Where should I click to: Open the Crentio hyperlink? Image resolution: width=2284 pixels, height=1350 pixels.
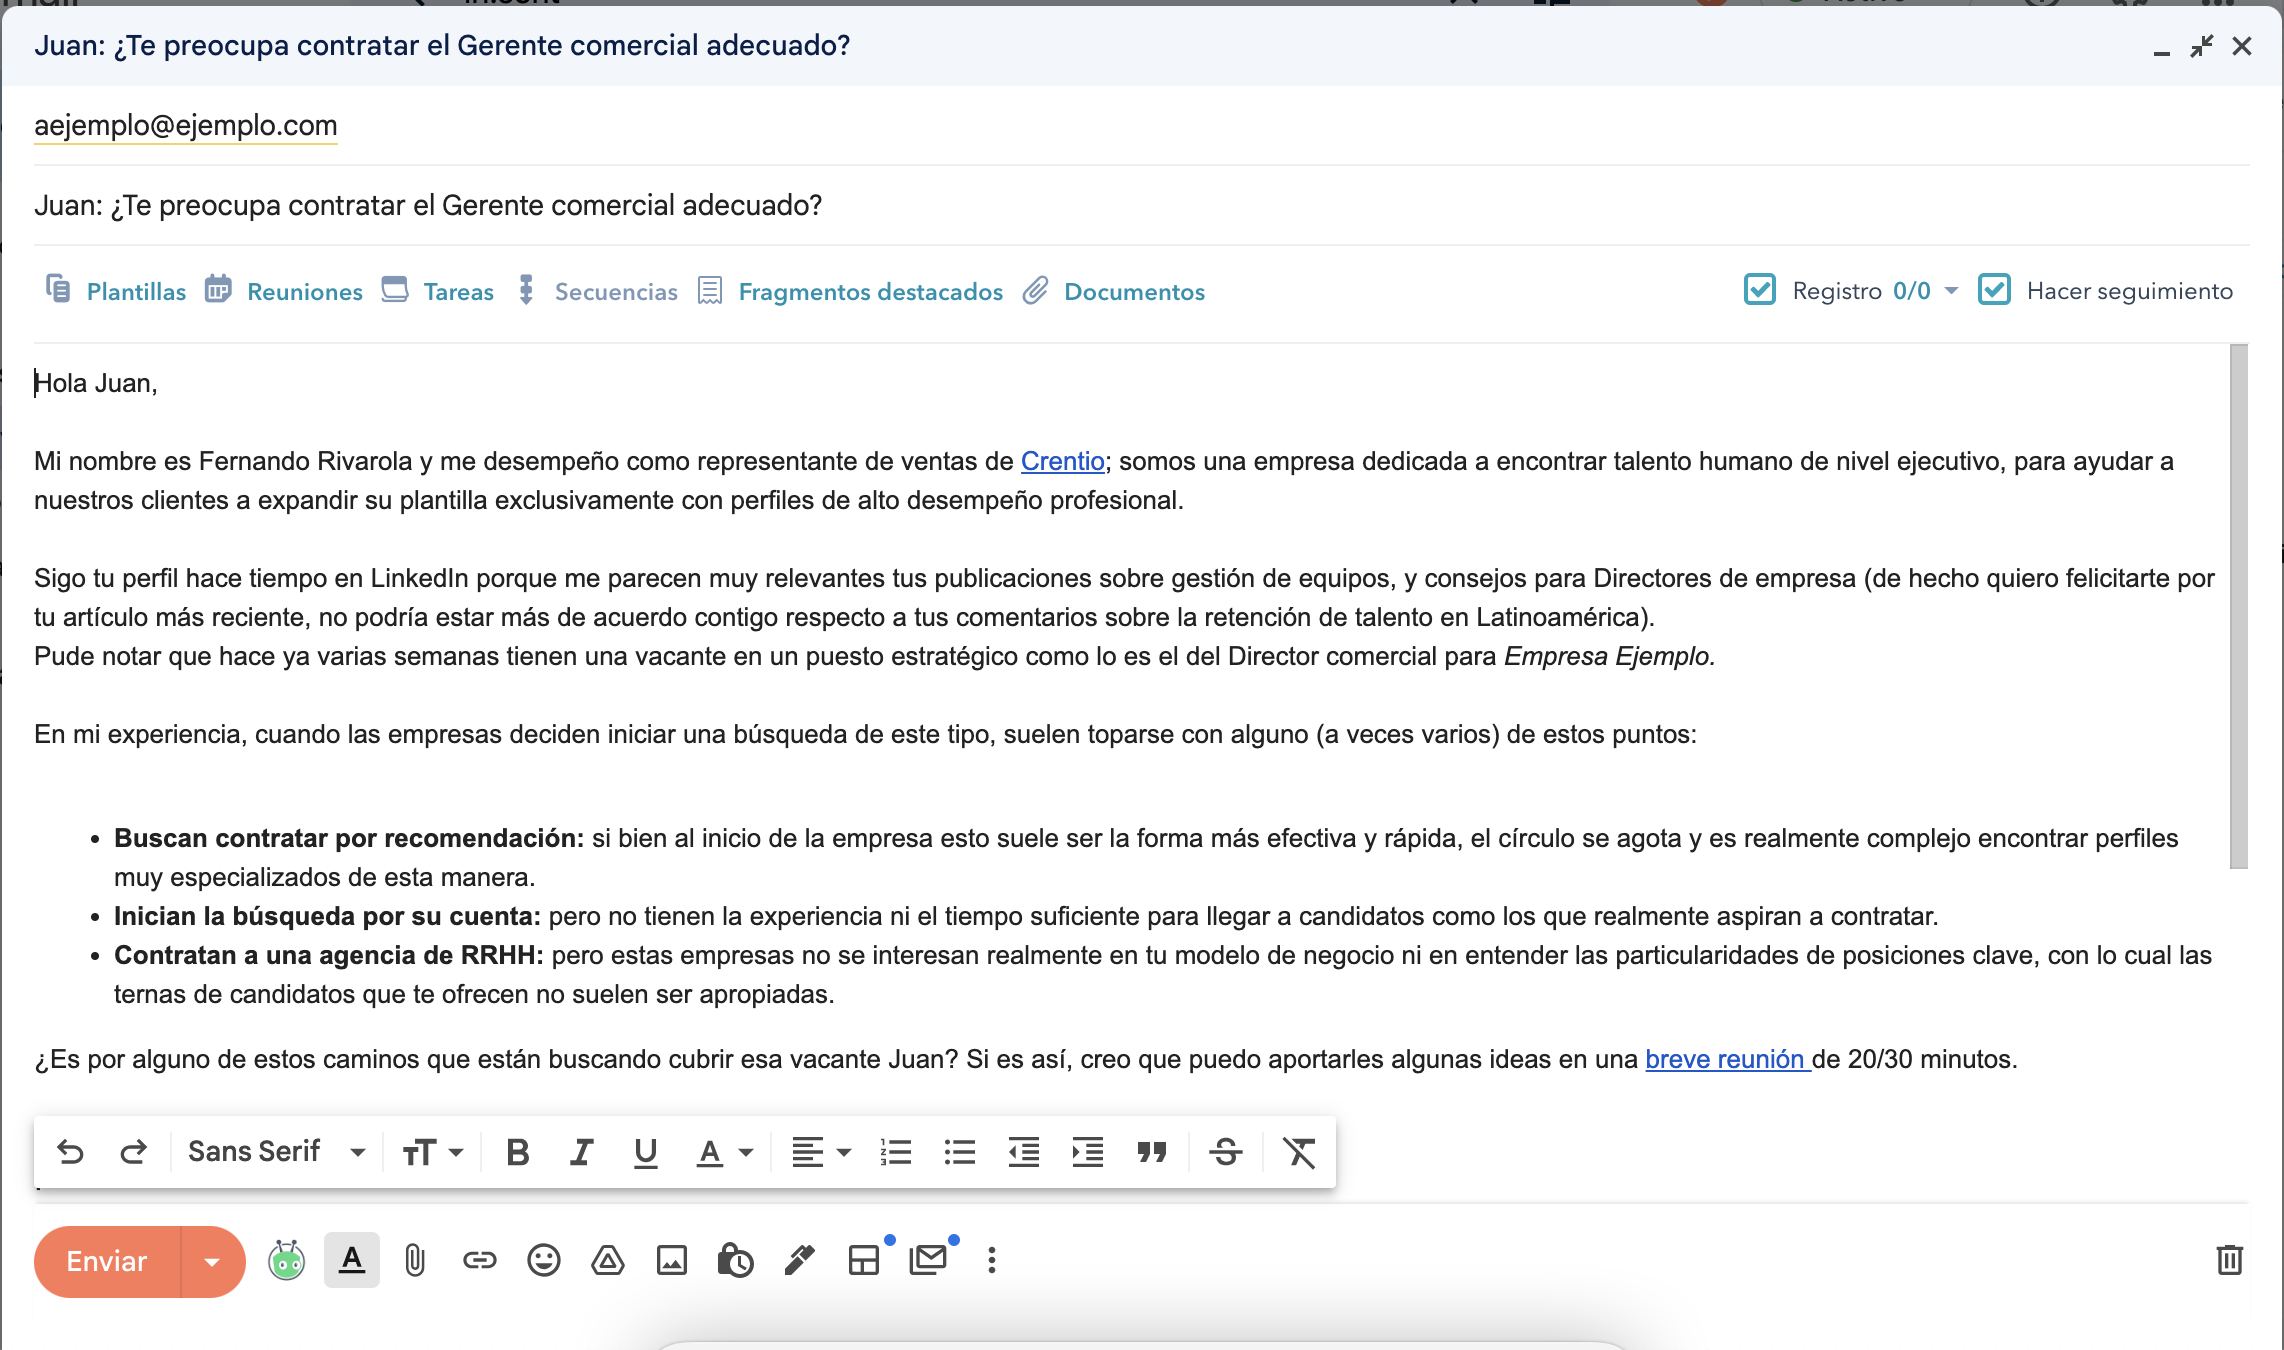point(1061,461)
